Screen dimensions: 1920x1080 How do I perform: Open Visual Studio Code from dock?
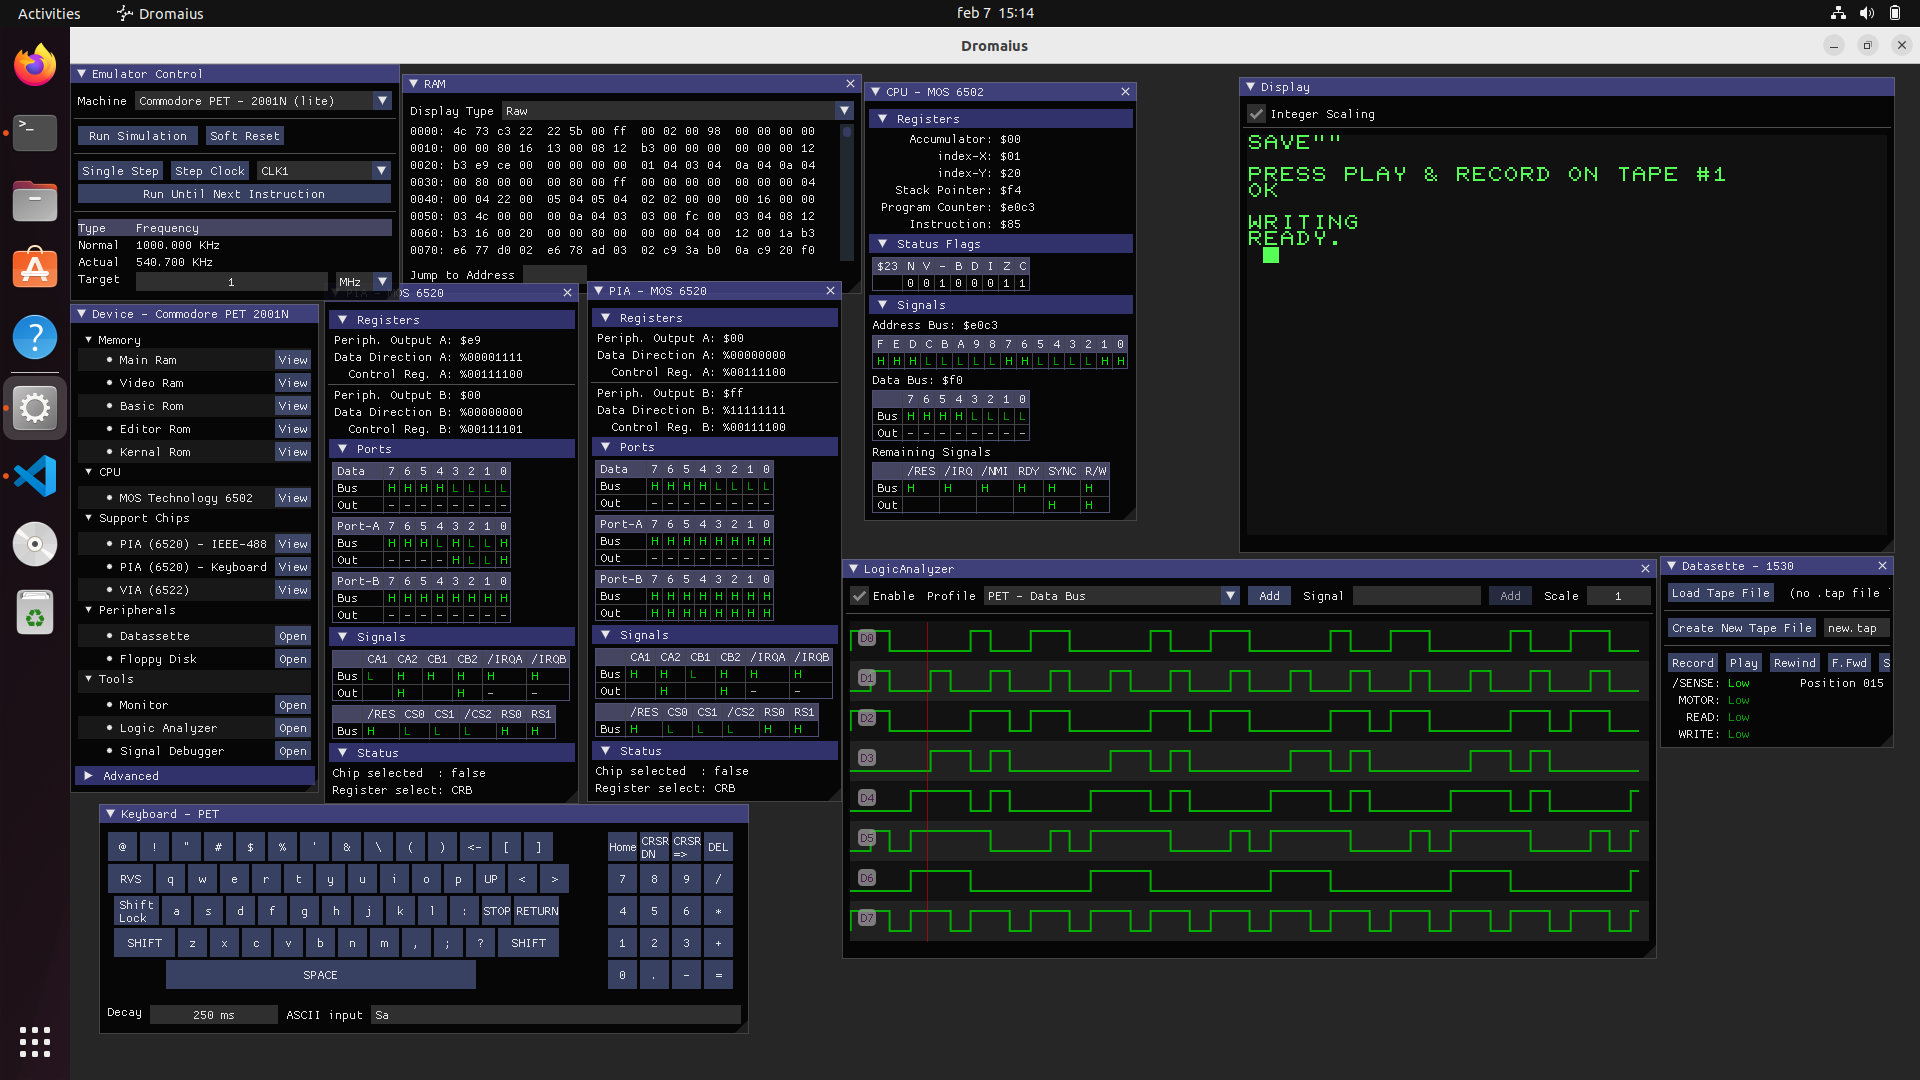coord(35,476)
